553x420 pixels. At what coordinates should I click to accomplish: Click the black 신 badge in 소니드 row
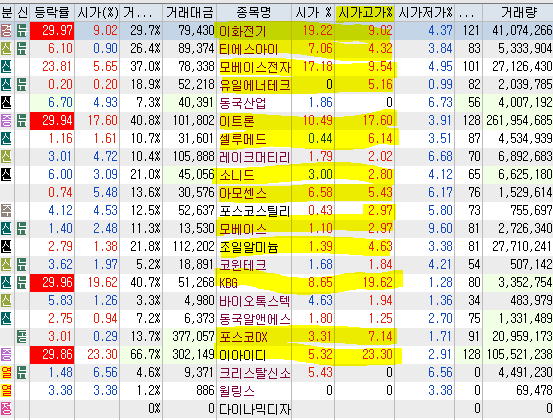(6, 175)
